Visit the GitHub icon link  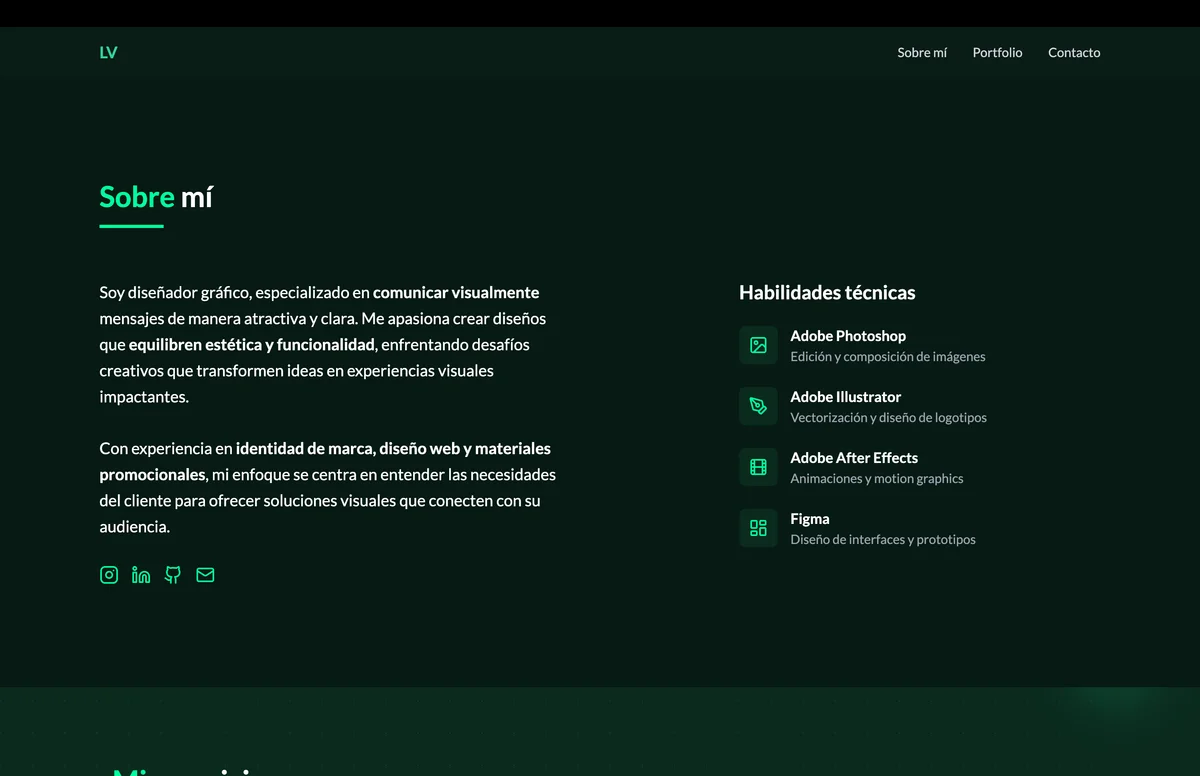pyautogui.click(x=173, y=575)
